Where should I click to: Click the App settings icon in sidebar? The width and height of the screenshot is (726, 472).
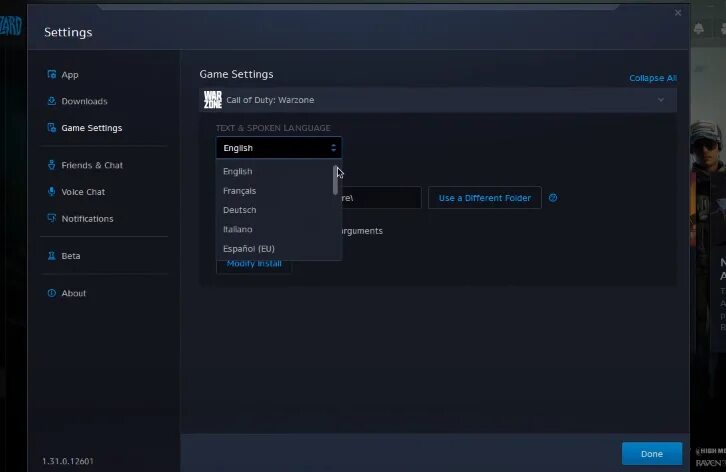[x=51, y=74]
